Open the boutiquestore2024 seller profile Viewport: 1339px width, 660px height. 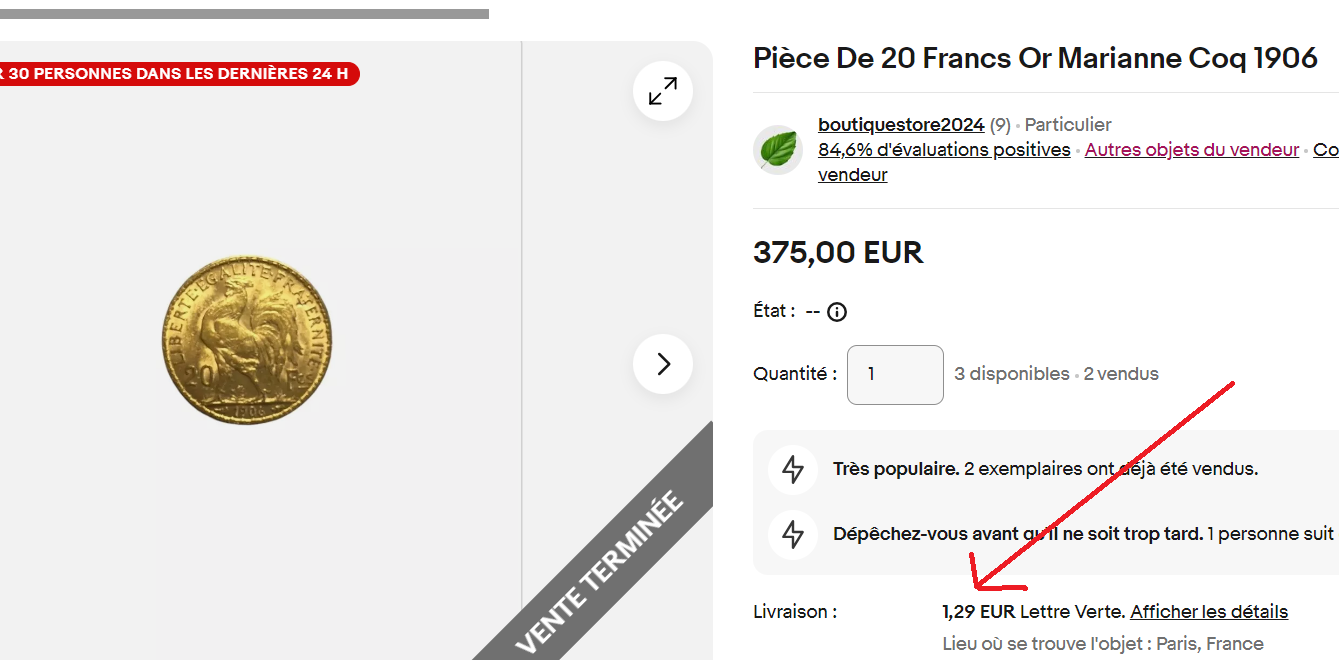click(x=900, y=125)
